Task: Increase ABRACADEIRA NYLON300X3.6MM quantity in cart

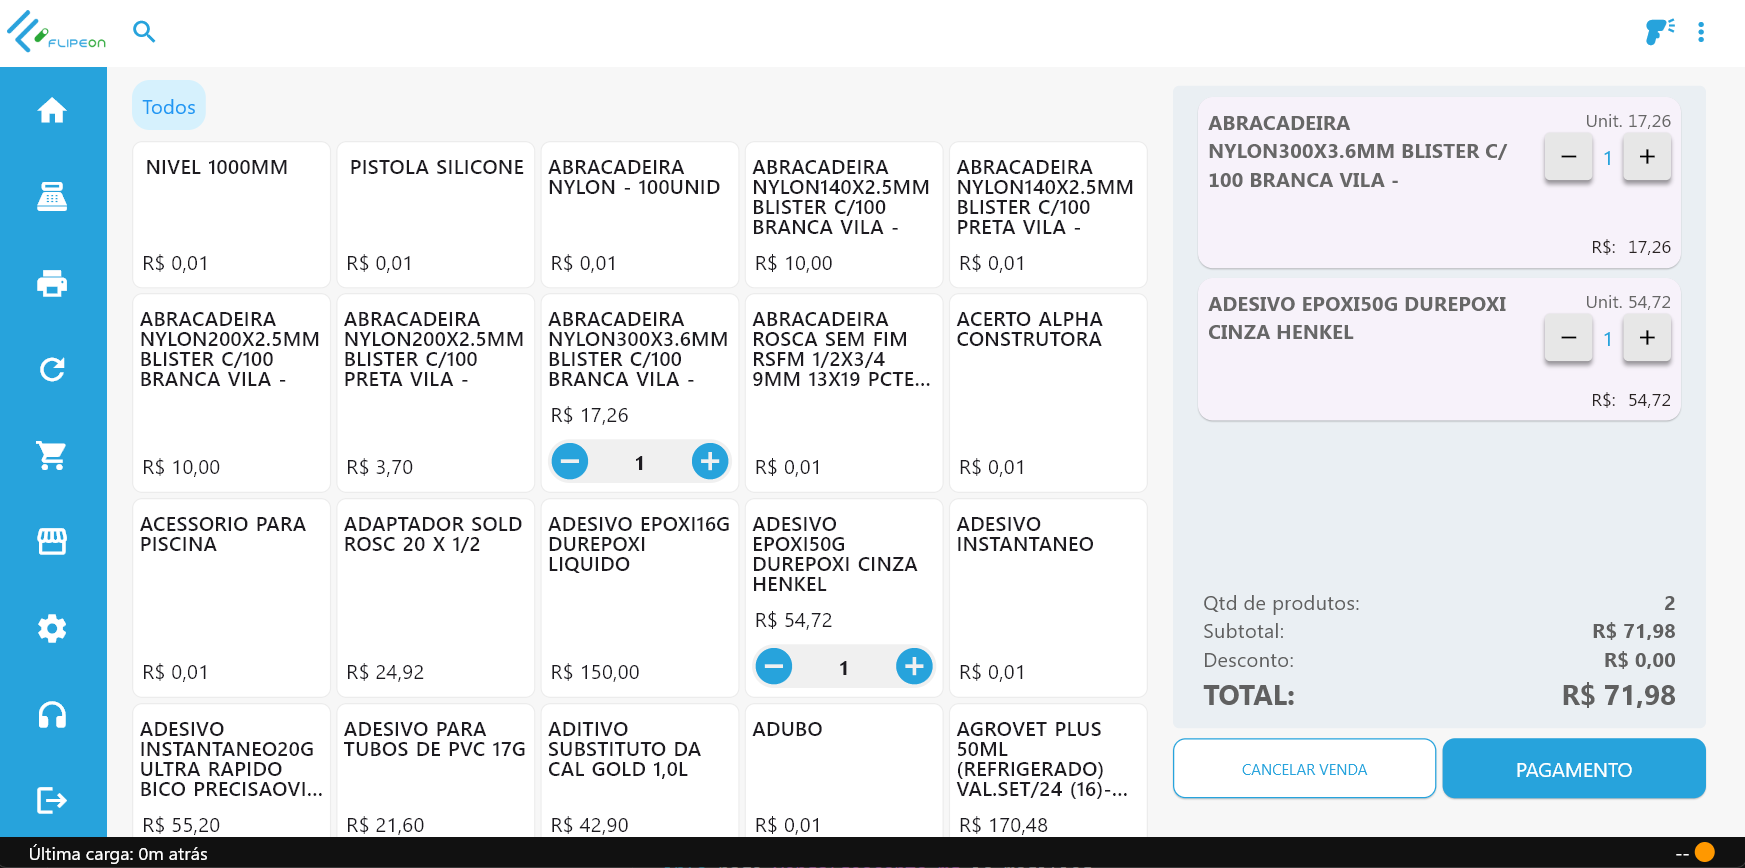Action: [1647, 157]
